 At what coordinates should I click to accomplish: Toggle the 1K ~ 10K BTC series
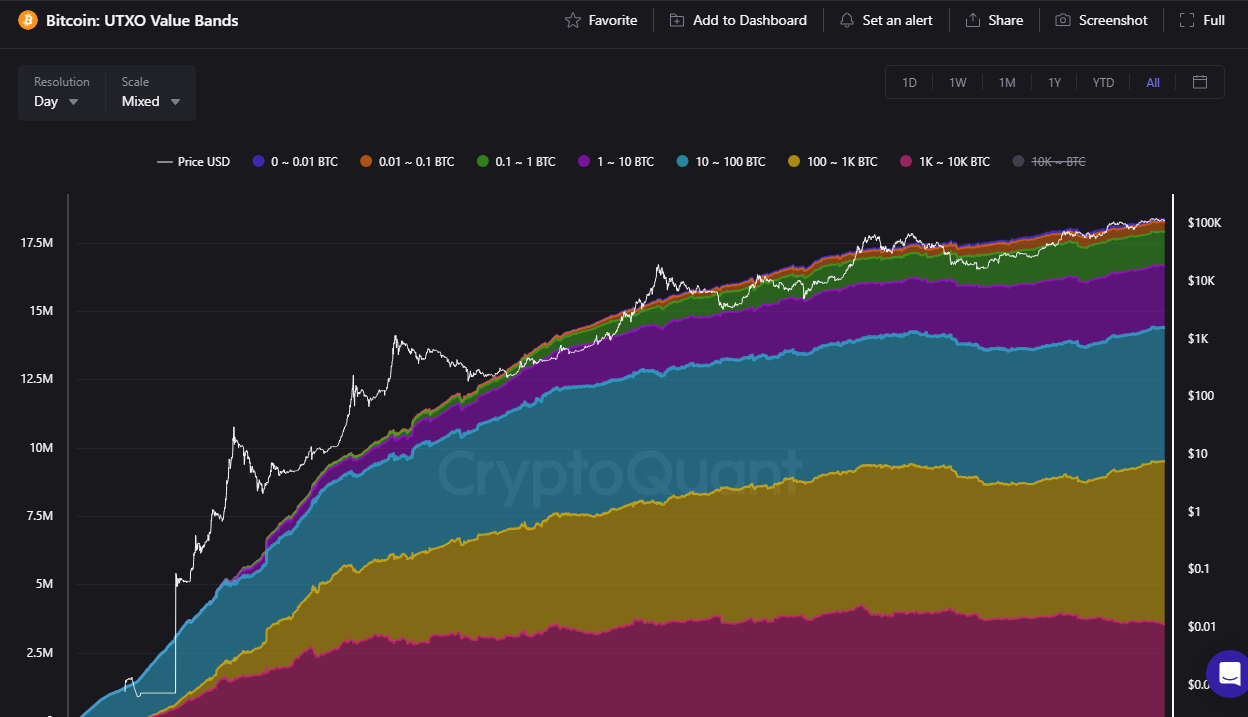coord(945,161)
